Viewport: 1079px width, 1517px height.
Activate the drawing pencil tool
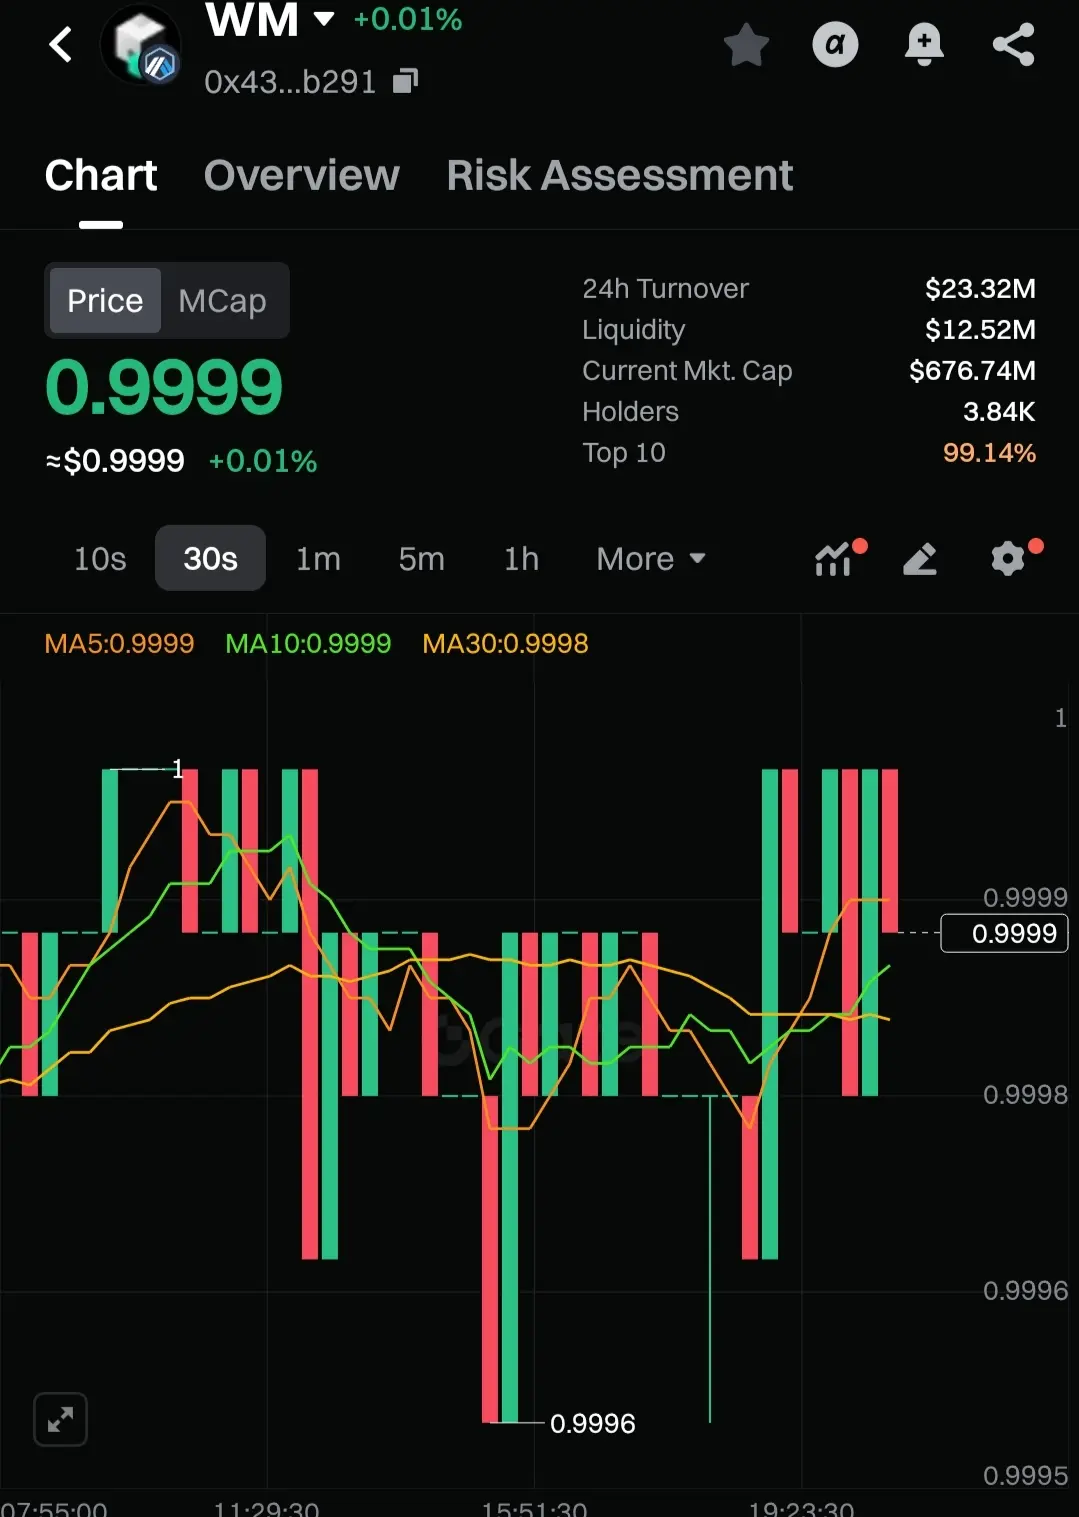[920, 559]
